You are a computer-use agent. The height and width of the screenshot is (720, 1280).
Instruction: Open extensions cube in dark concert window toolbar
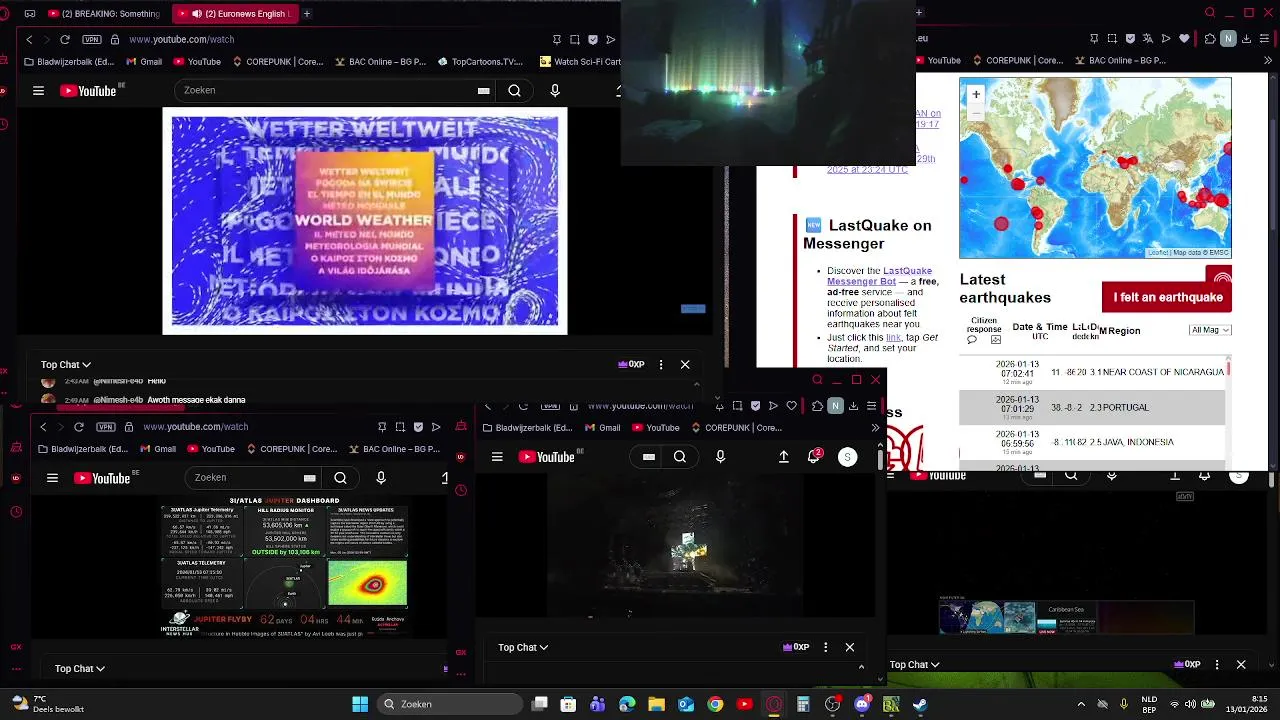(x=817, y=406)
